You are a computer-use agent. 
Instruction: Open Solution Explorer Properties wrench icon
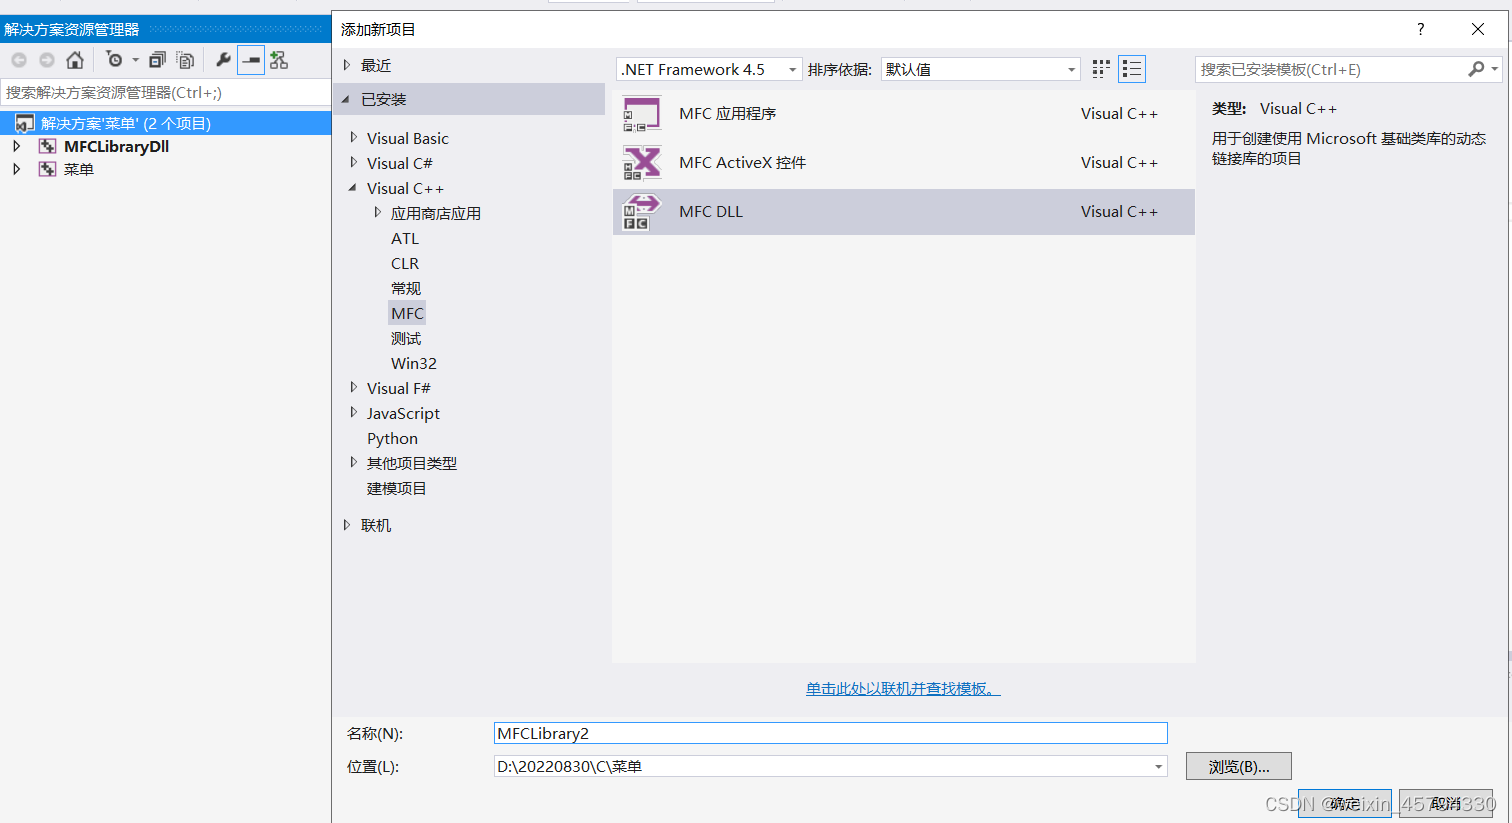coord(222,59)
